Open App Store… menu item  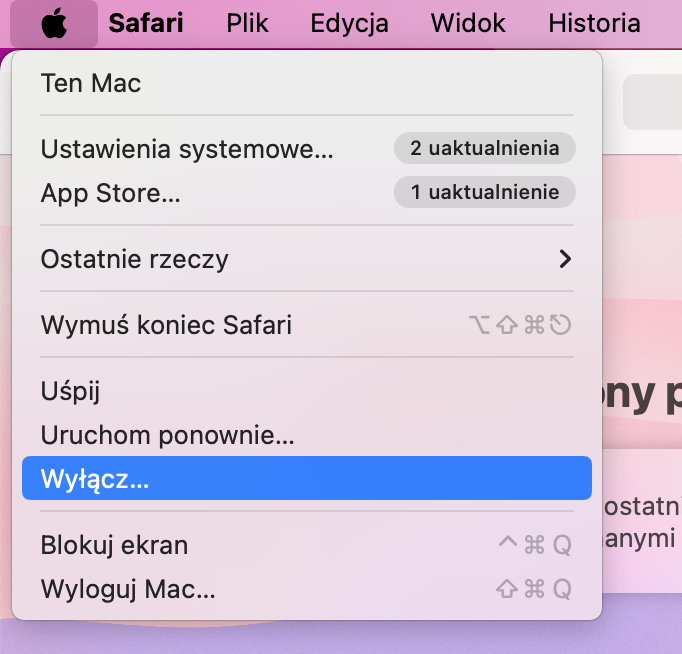(x=307, y=193)
